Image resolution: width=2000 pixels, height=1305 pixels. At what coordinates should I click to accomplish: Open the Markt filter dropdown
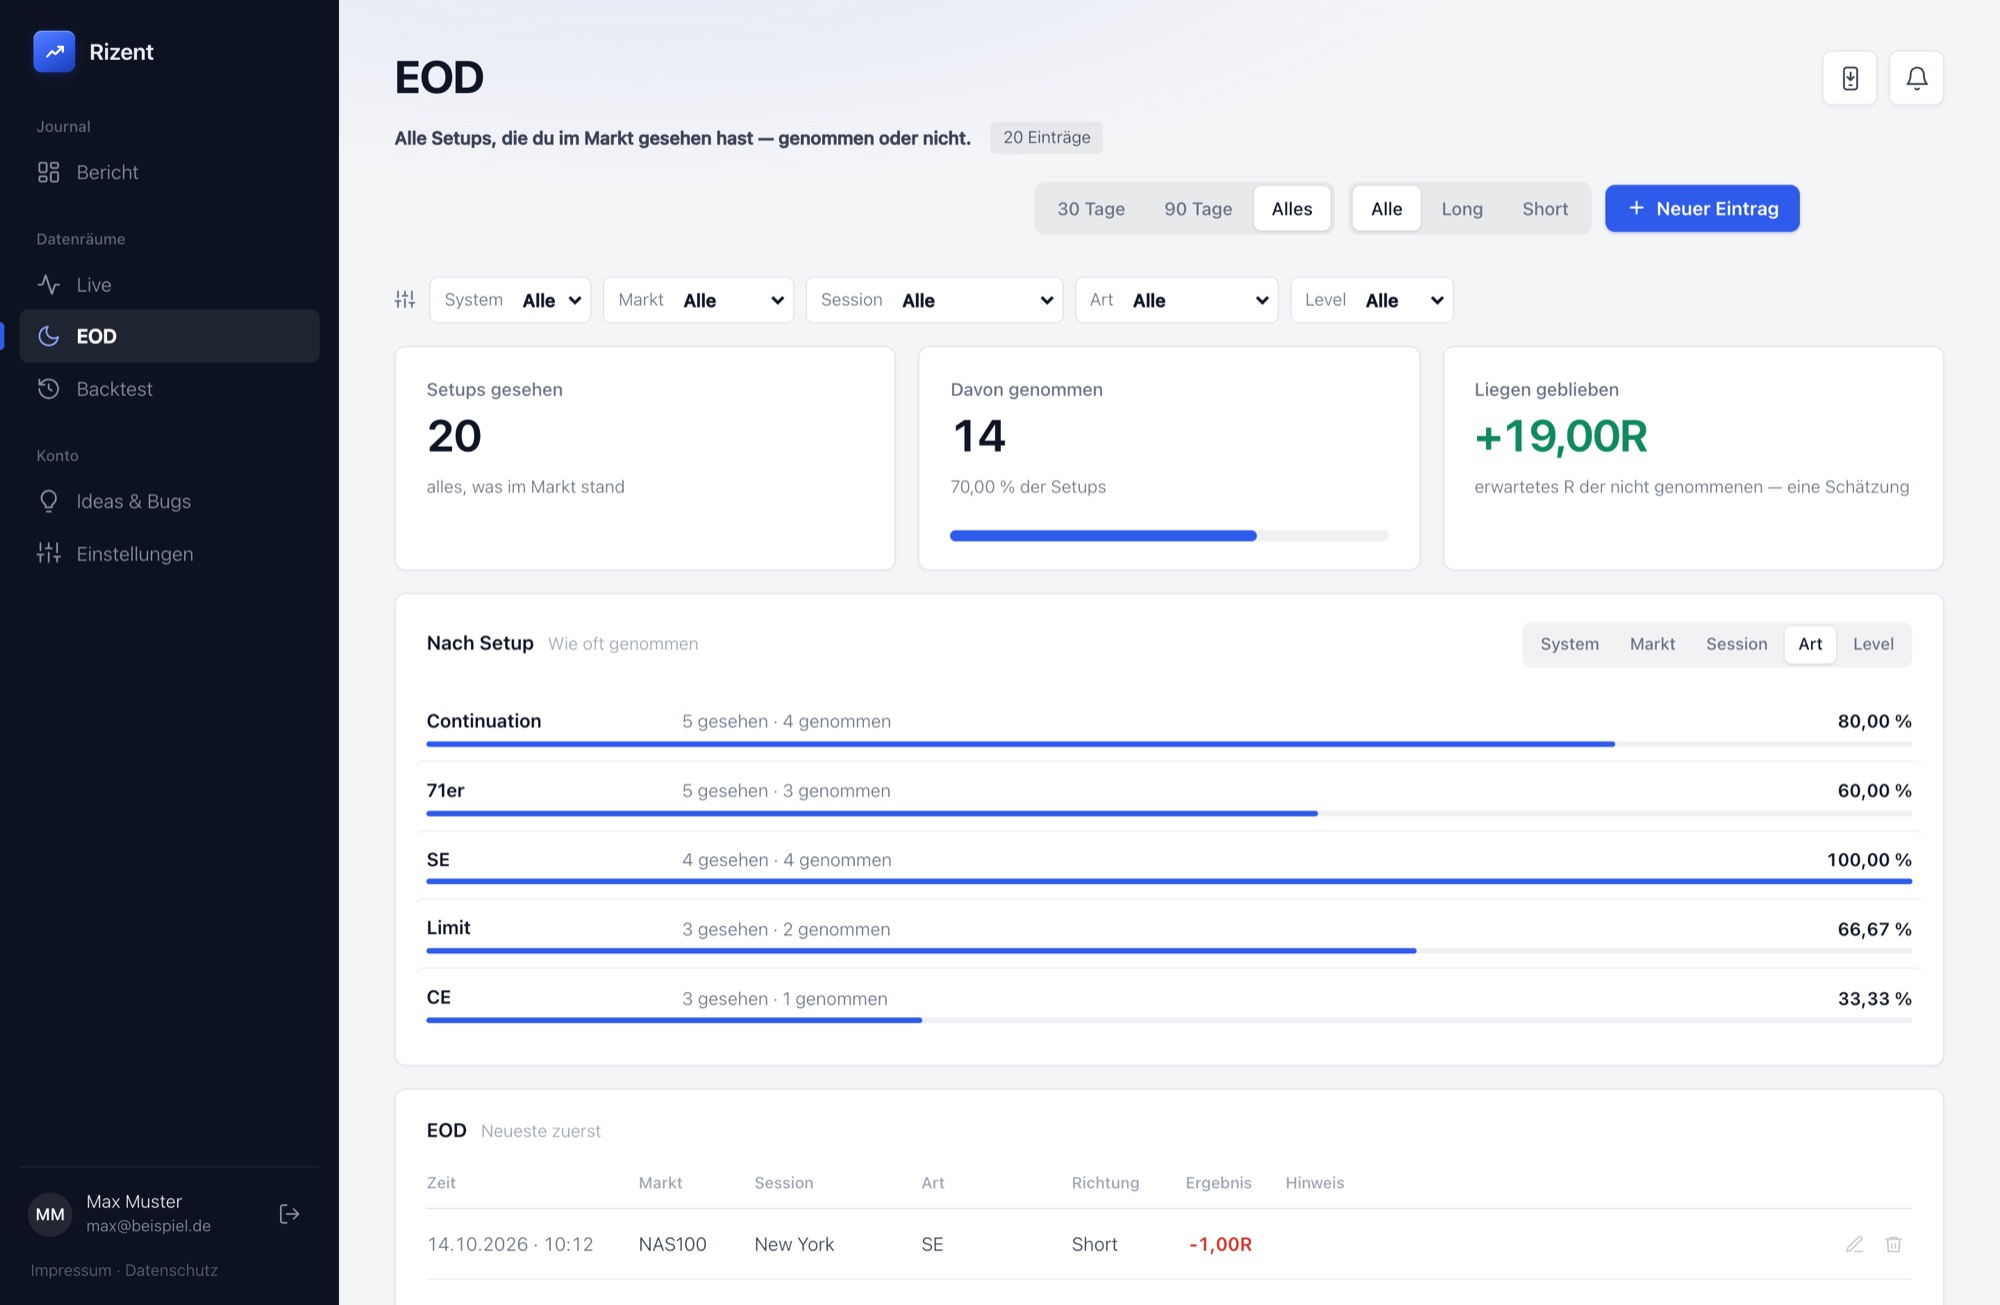click(698, 300)
